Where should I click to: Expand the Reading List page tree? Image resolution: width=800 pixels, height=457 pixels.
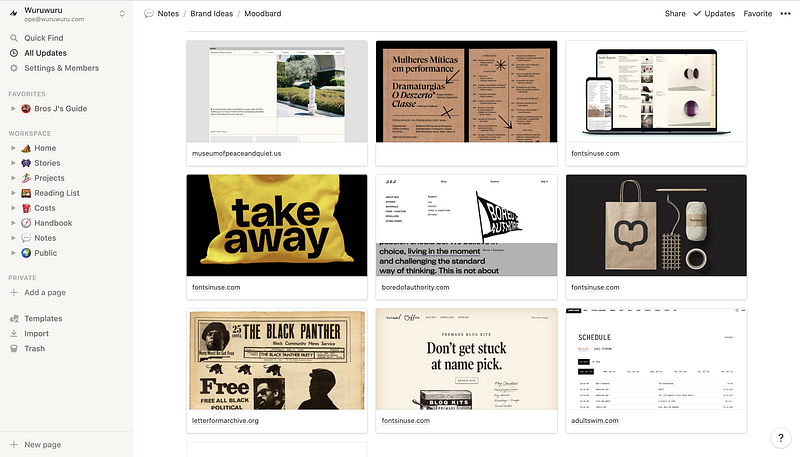13,193
